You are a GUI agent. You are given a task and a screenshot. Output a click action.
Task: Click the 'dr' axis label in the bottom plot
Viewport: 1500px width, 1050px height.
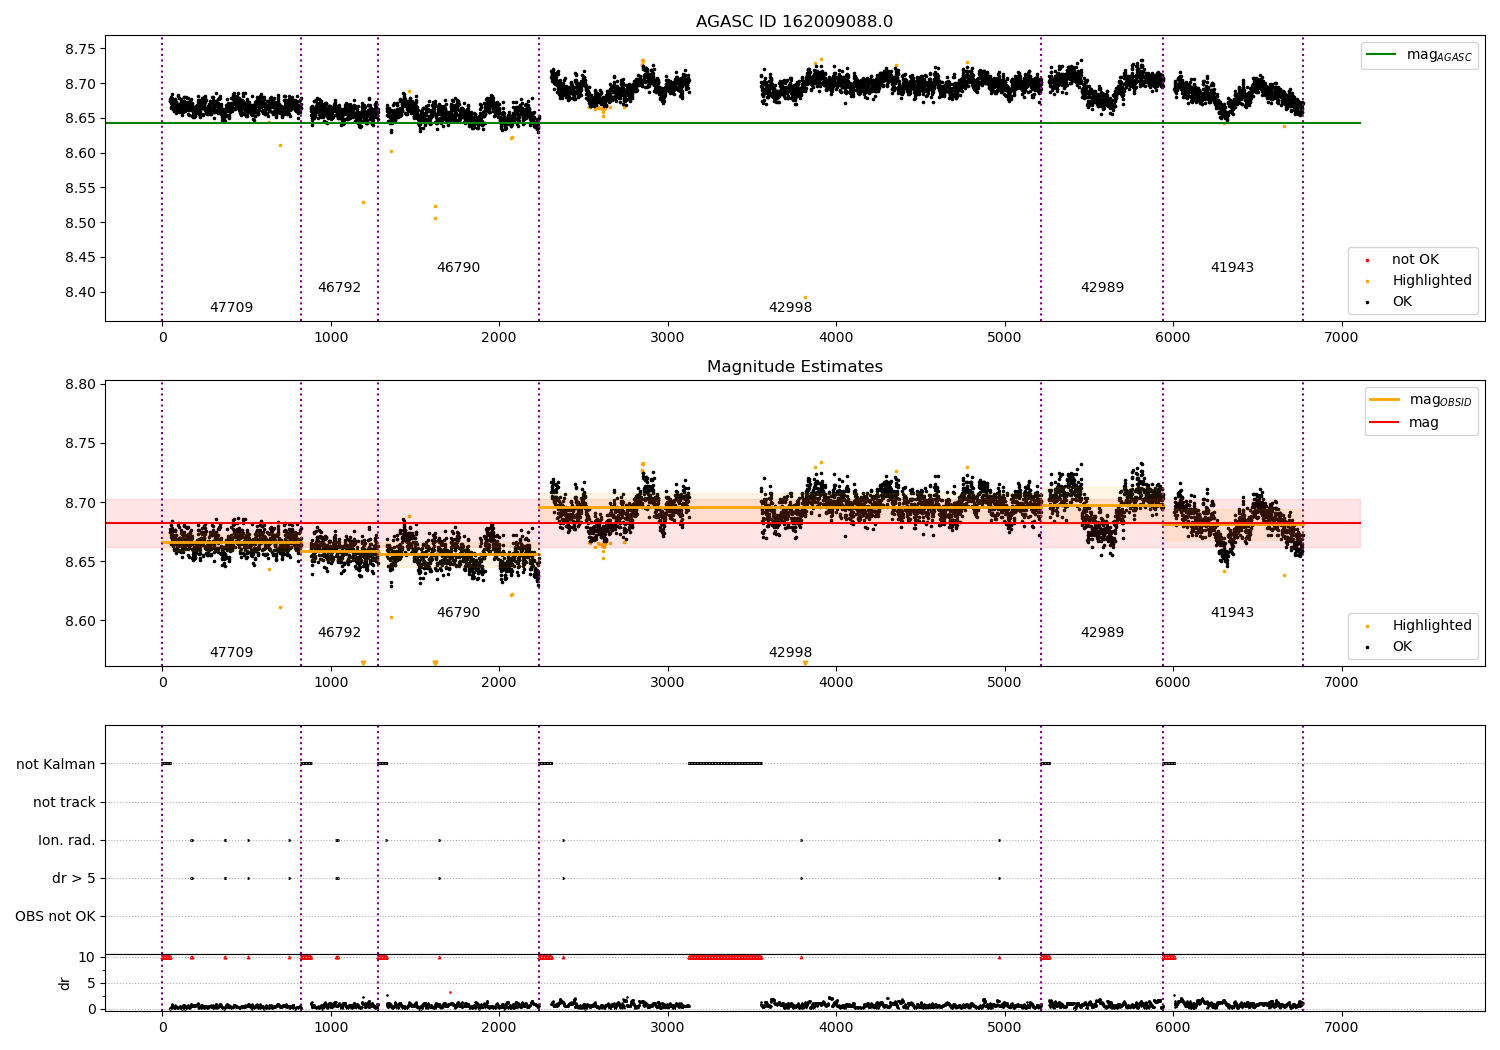pos(65,983)
